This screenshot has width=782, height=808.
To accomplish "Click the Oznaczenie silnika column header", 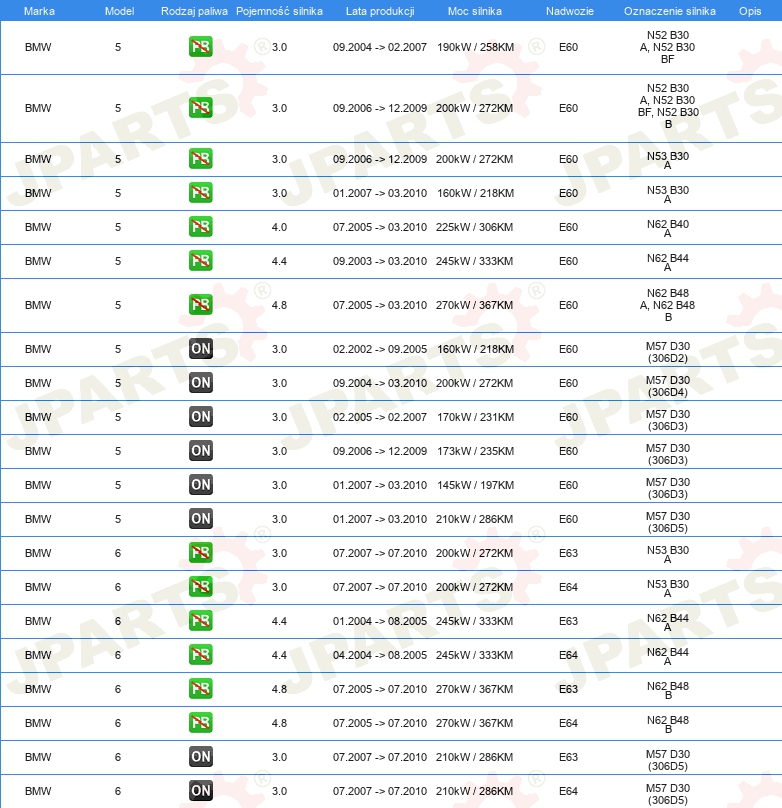I will tap(670, 11).
